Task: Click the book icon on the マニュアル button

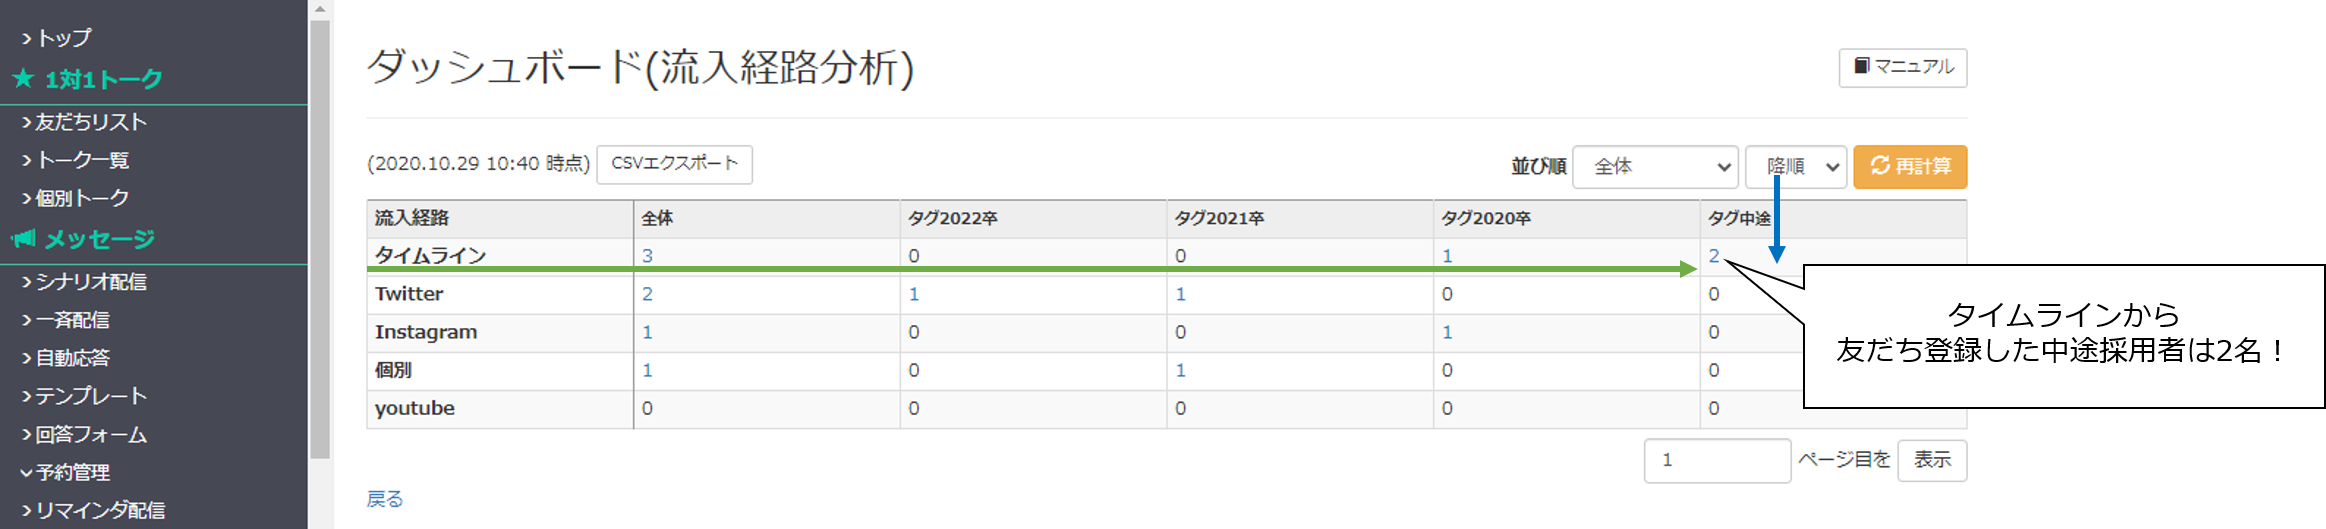Action: point(1862,66)
